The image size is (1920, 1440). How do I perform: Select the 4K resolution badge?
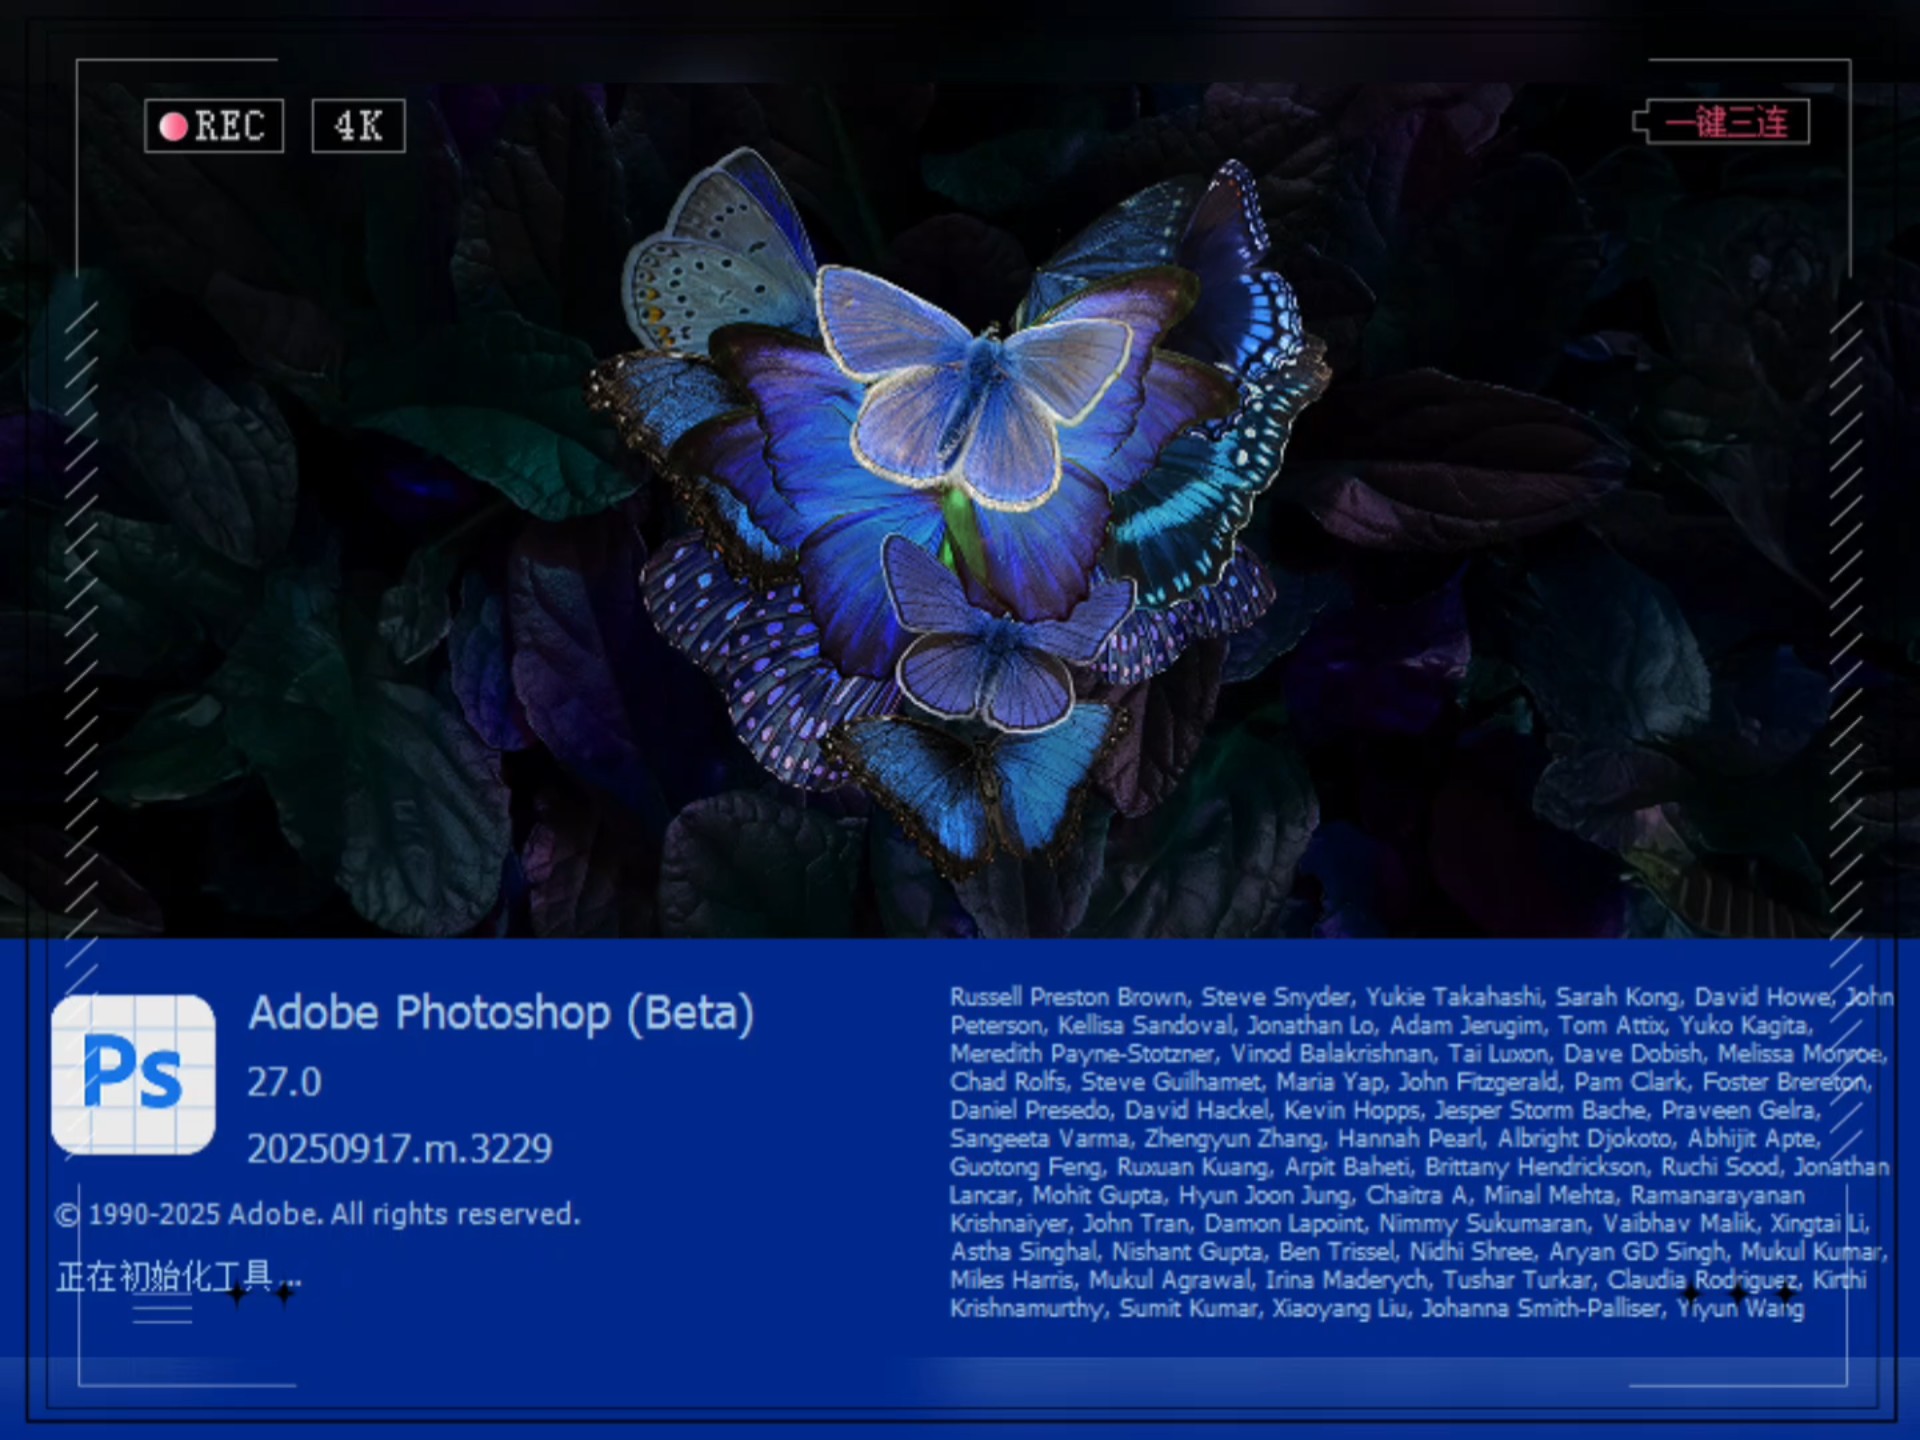coord(357,126)
